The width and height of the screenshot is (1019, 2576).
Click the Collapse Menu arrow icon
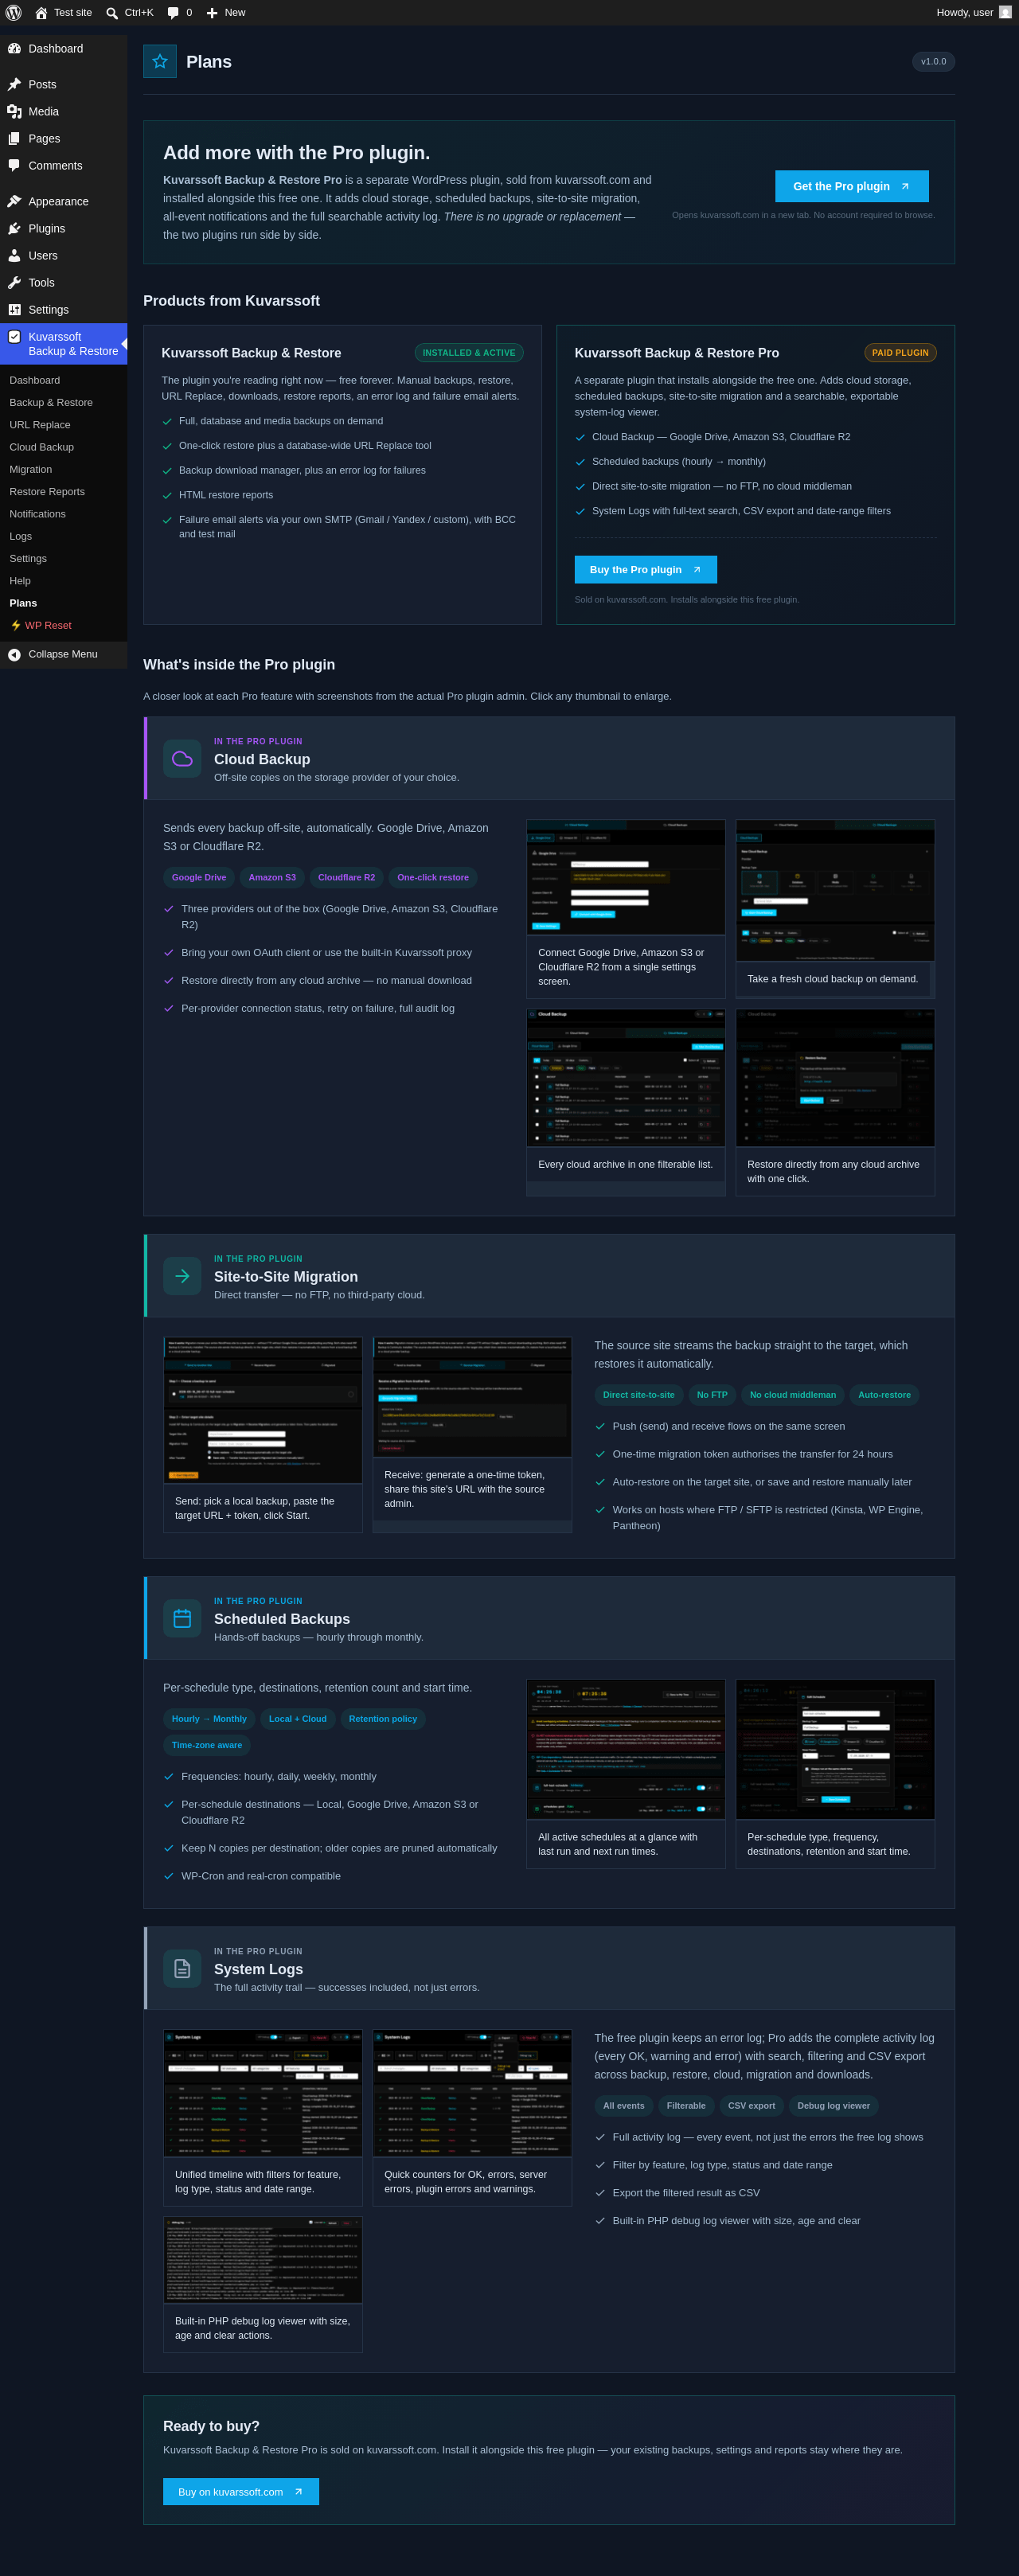(14, 655)
